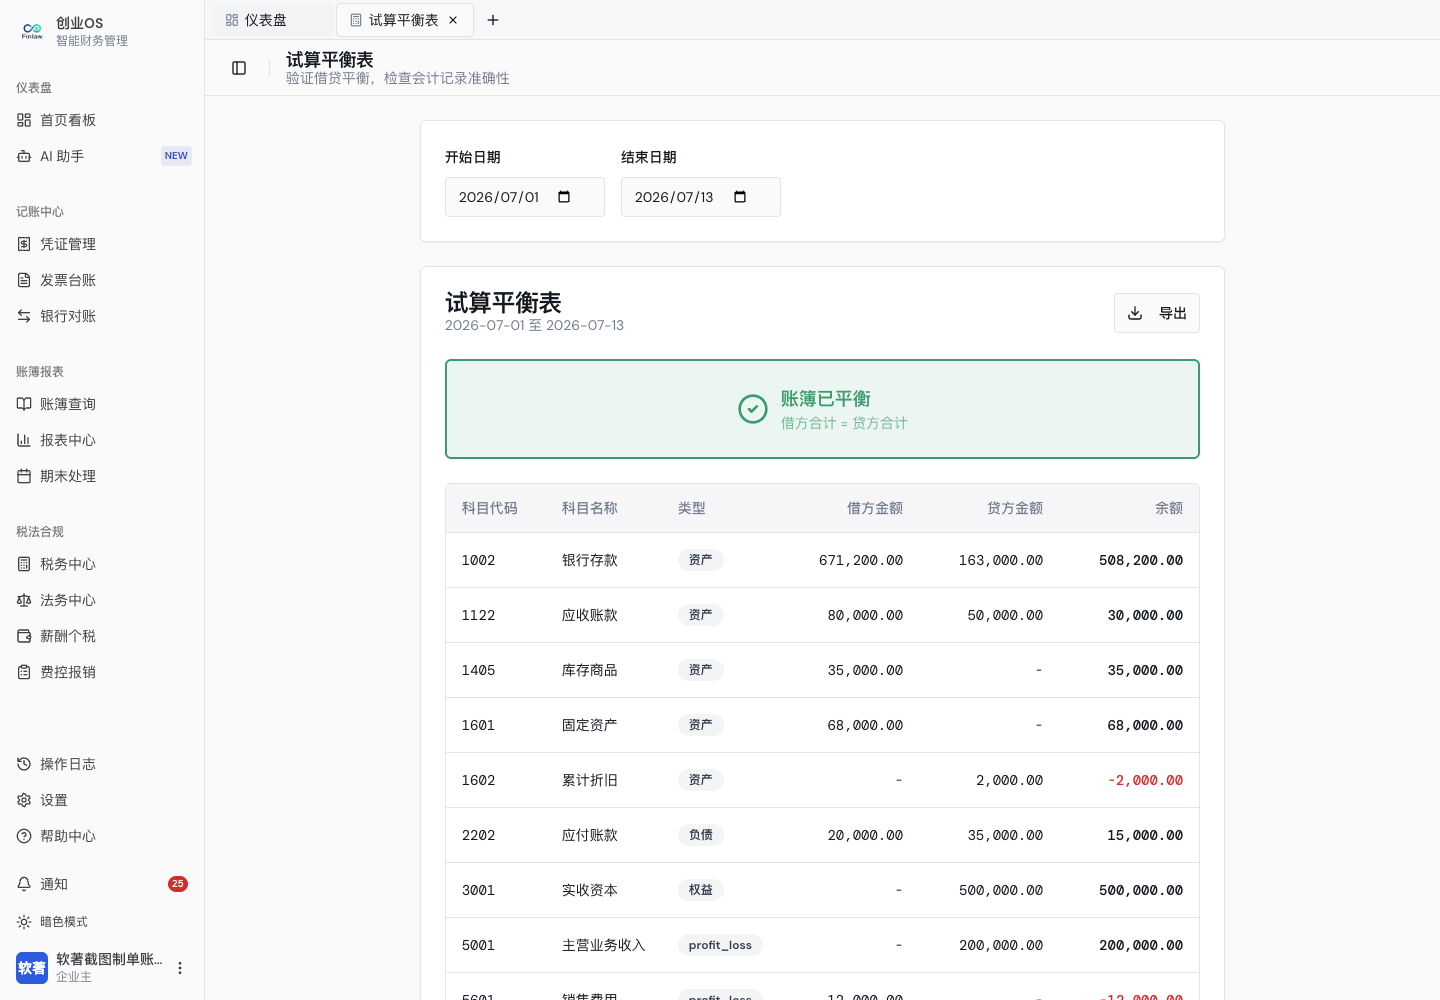This screenshot has height=1000, width=1440.
Task: Click 应收账款 account name
Action: [x=590, y=615]
